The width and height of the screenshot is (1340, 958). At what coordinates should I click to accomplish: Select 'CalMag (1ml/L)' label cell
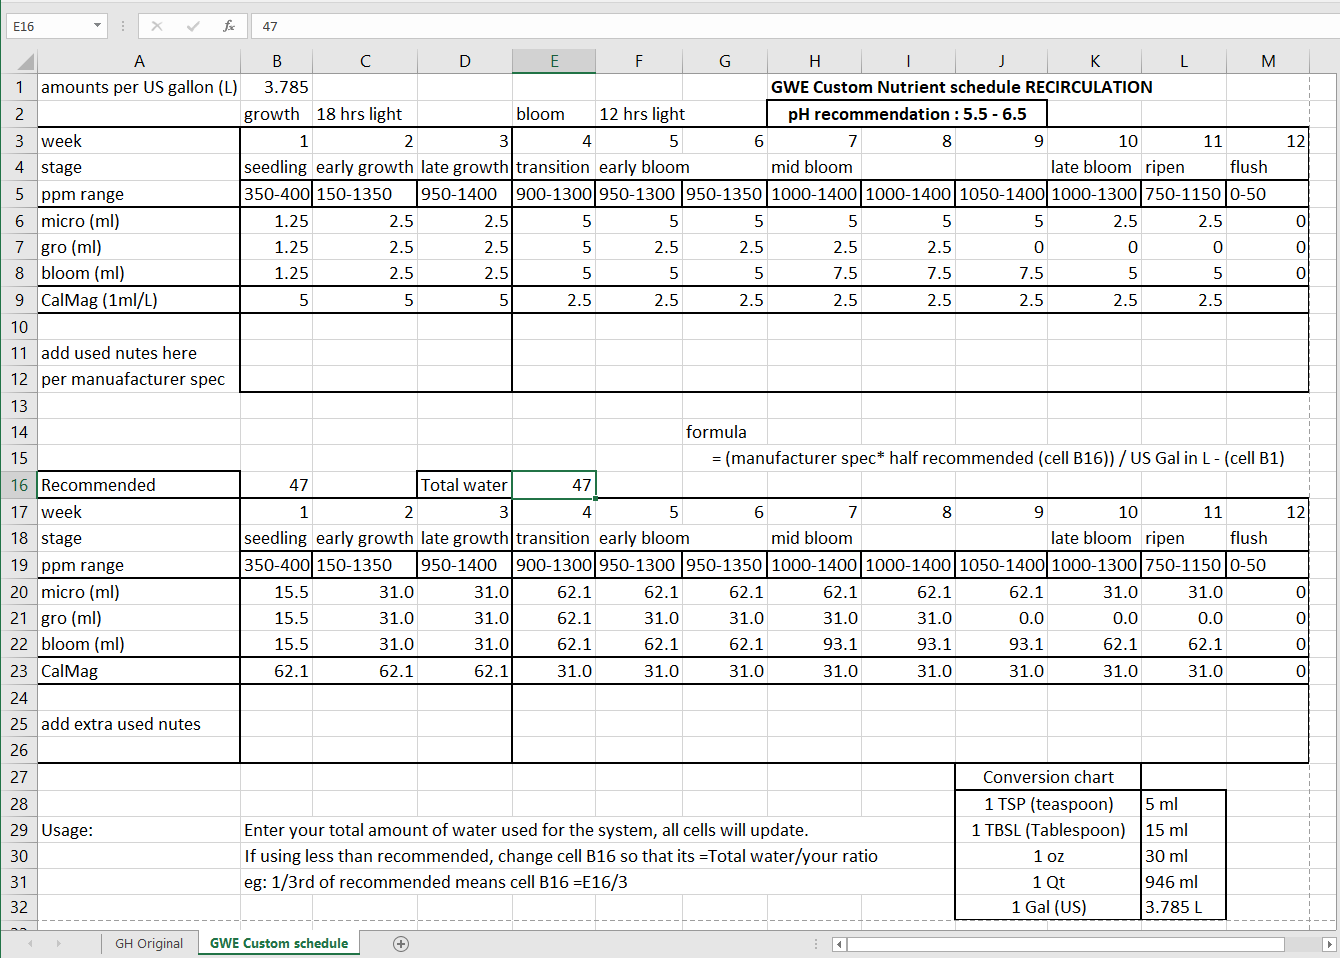pyautogui.click(x=139, y=300)
